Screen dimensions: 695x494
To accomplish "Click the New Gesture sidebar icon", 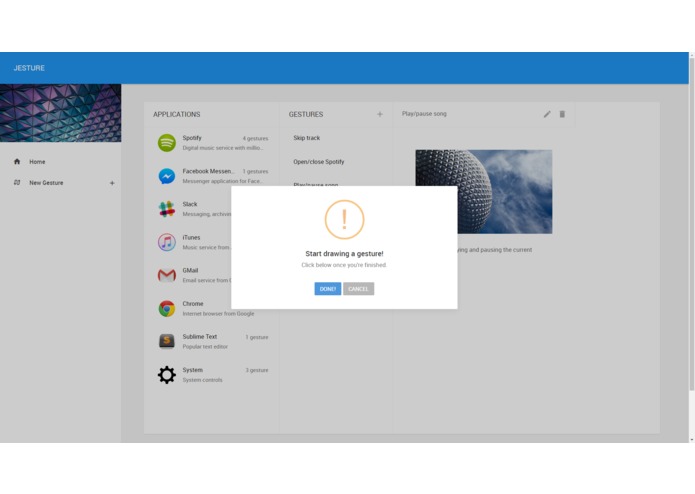I will pyautogui.click(x=17, y=183).
